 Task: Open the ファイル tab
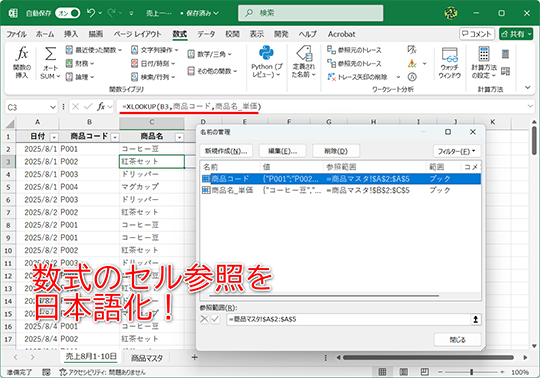click(x=17, y=34)
